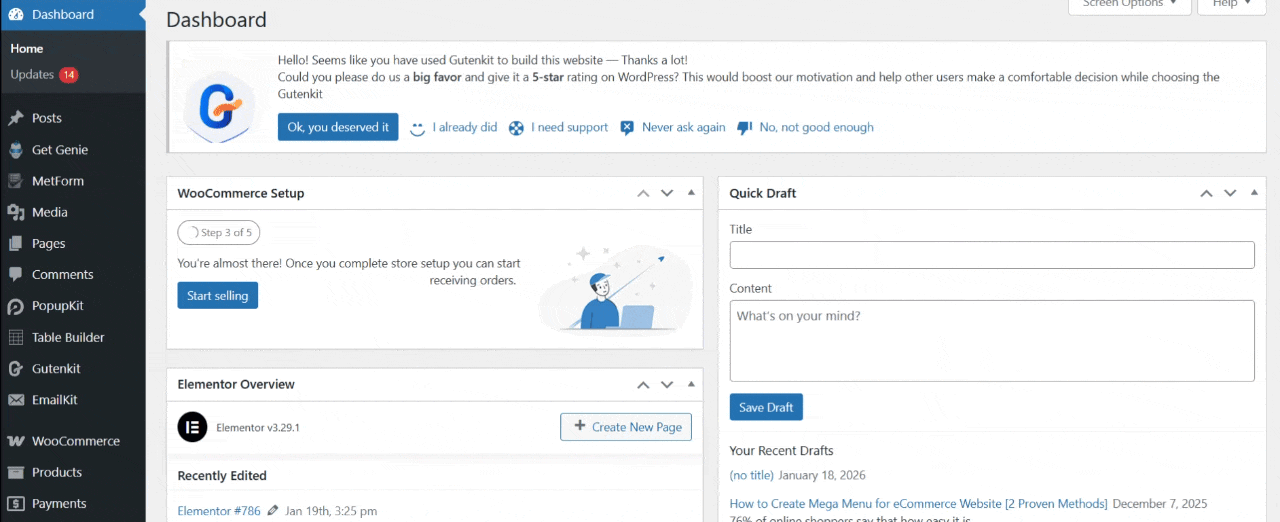Open the Screen Options dropdown

click(x=1130, y=6)
